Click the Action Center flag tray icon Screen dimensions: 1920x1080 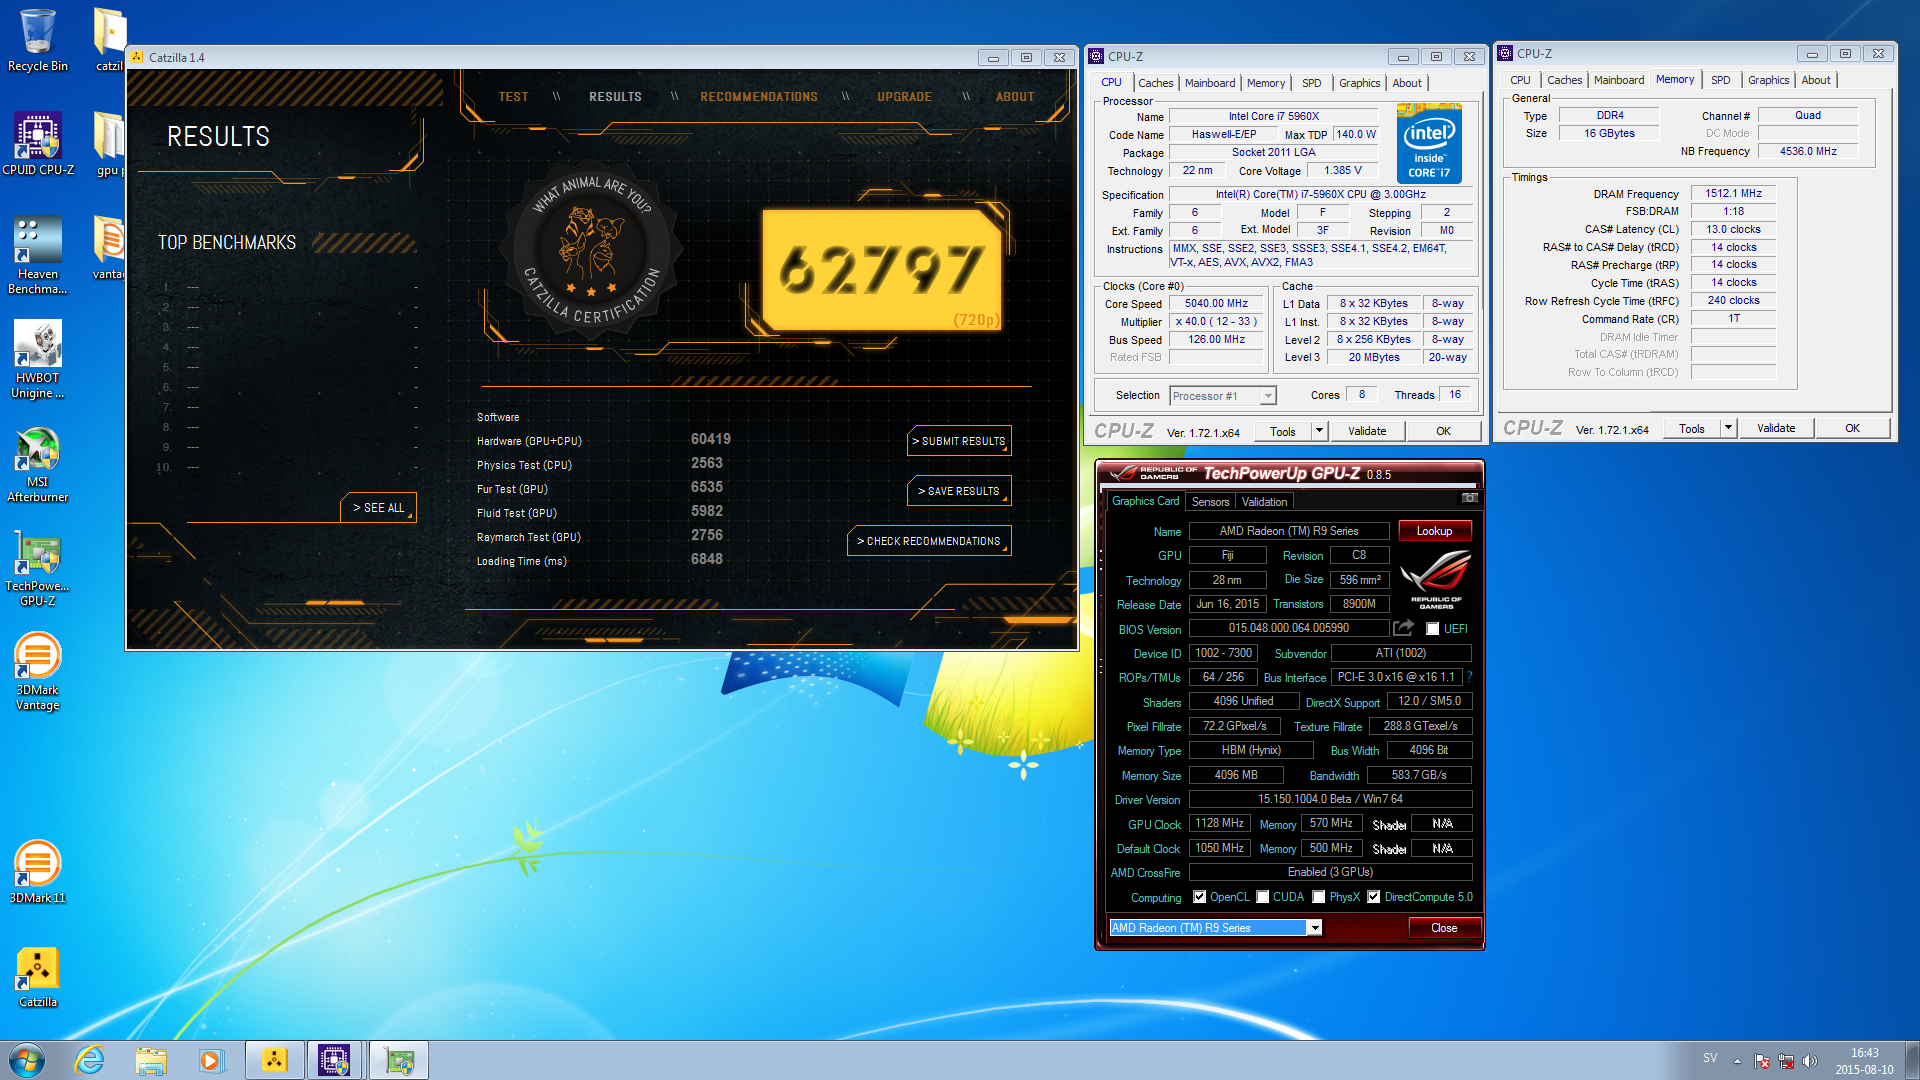(1762, 1061)
